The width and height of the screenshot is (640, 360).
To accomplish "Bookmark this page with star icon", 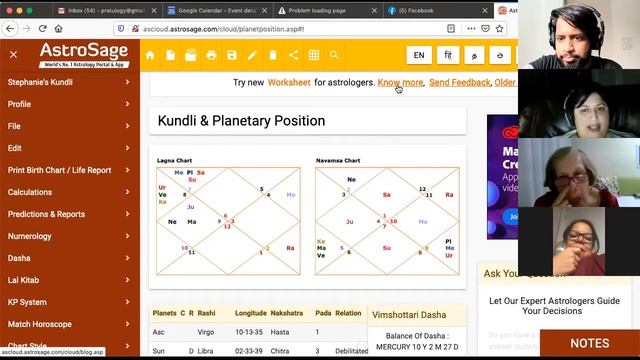I will pyautogui.click(x=499, y=29).
